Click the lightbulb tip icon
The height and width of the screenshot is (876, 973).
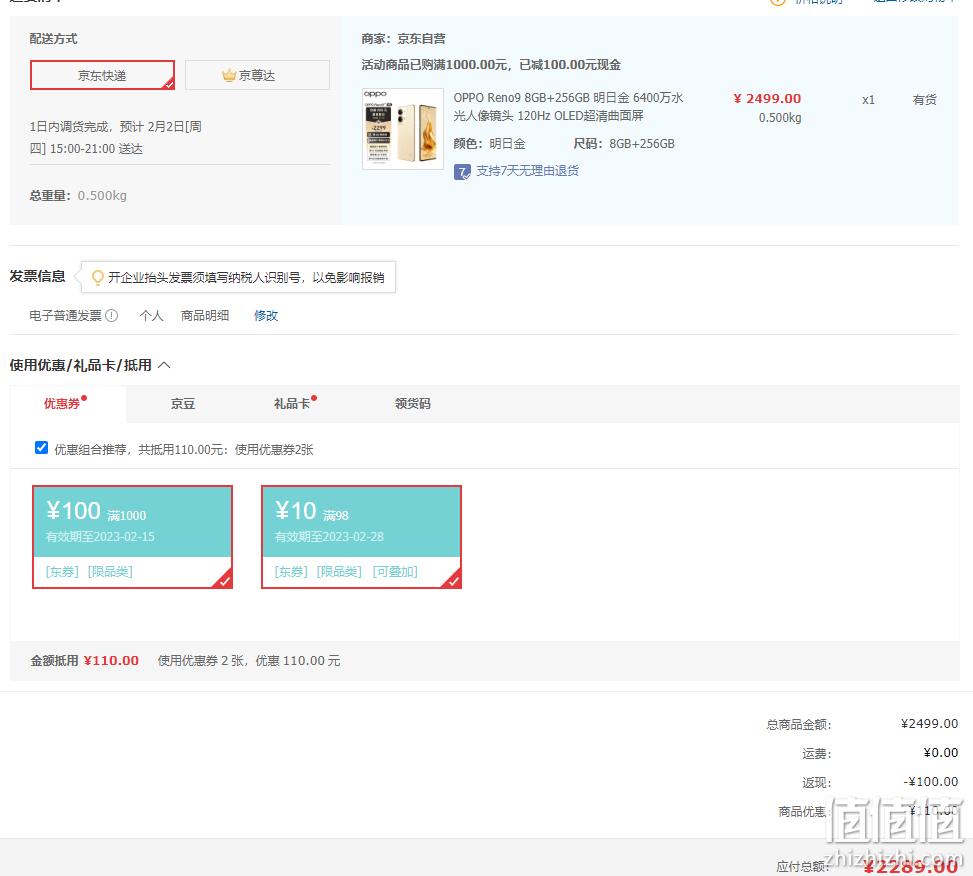[x=97, y=277]
